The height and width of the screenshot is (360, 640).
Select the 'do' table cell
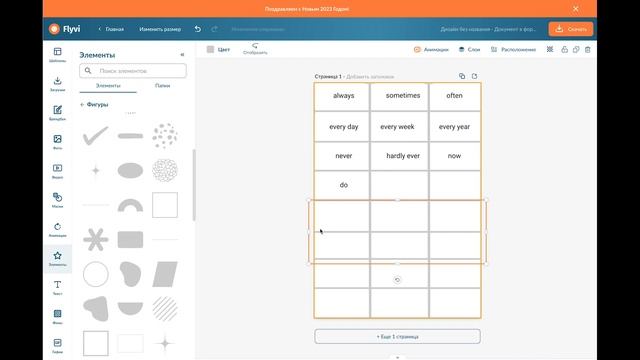click(342, 185)
